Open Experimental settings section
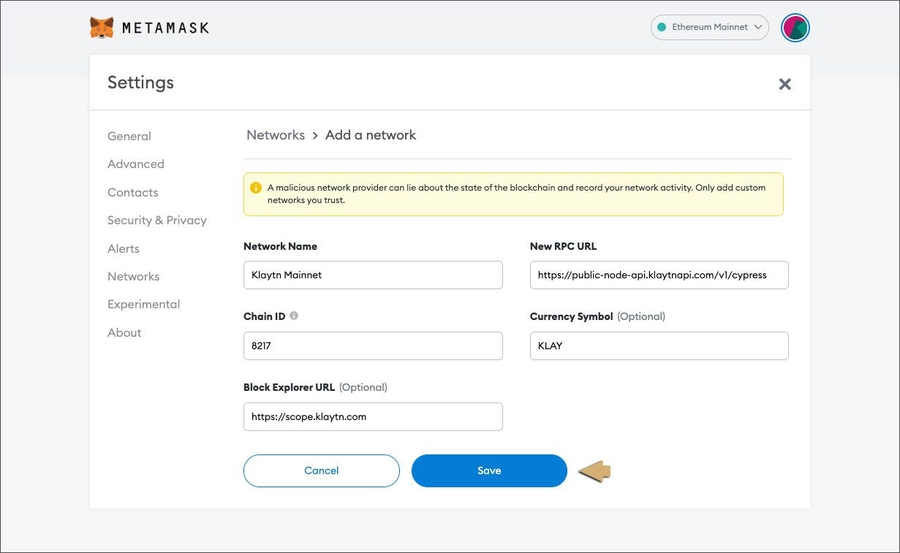Image resolution: width=900 pixels, height=553 pixels. tap(144, 304)
